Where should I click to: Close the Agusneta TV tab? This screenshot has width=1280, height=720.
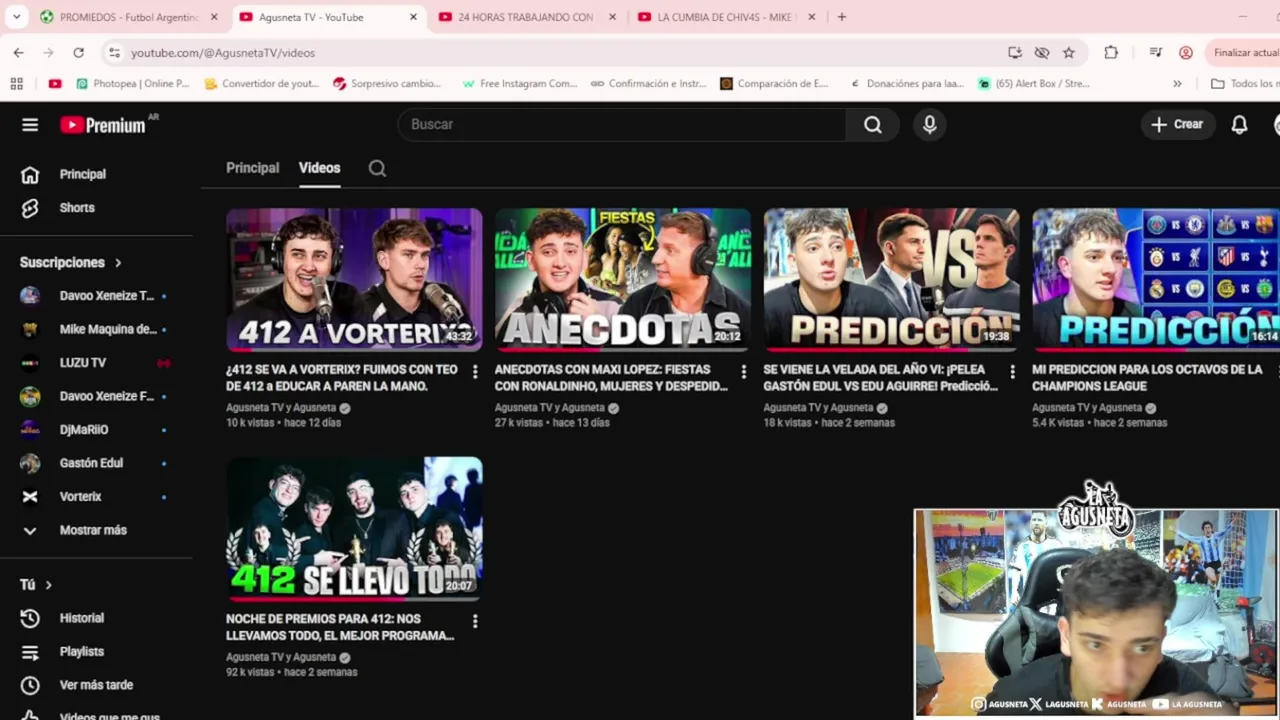click(413, 17)
